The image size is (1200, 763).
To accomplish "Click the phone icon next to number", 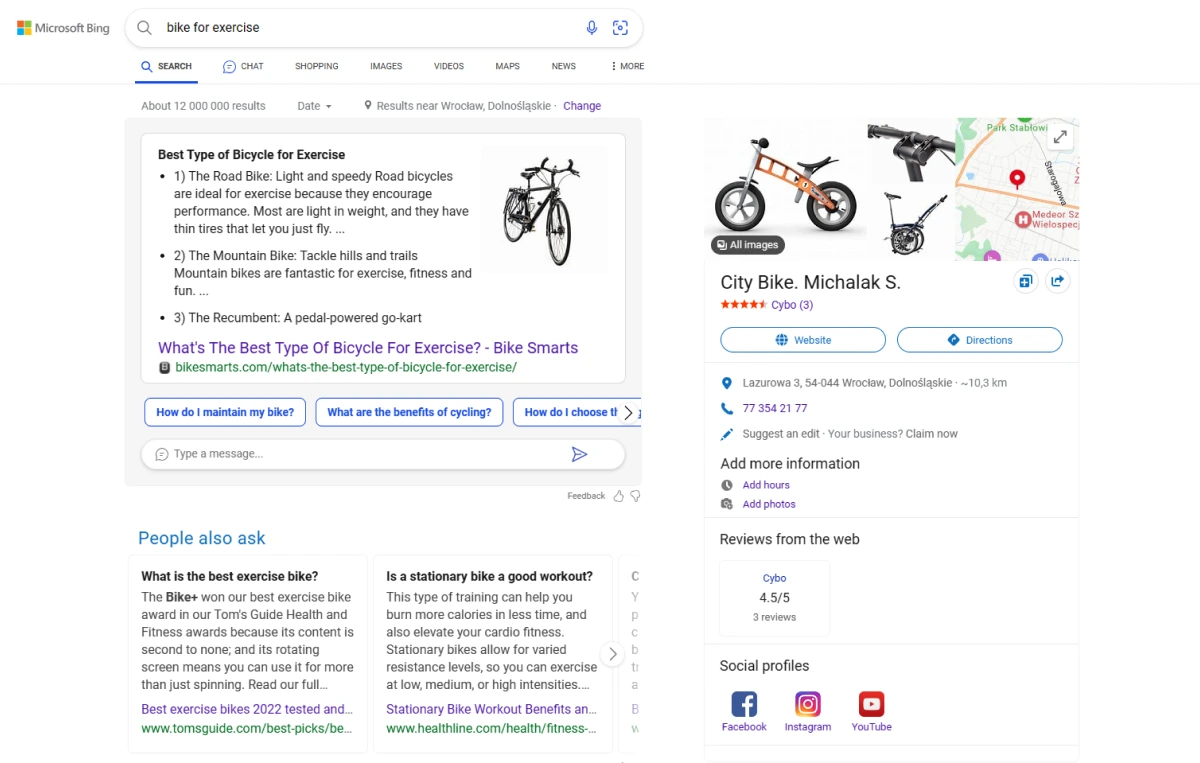I will [x=727, y=408].
